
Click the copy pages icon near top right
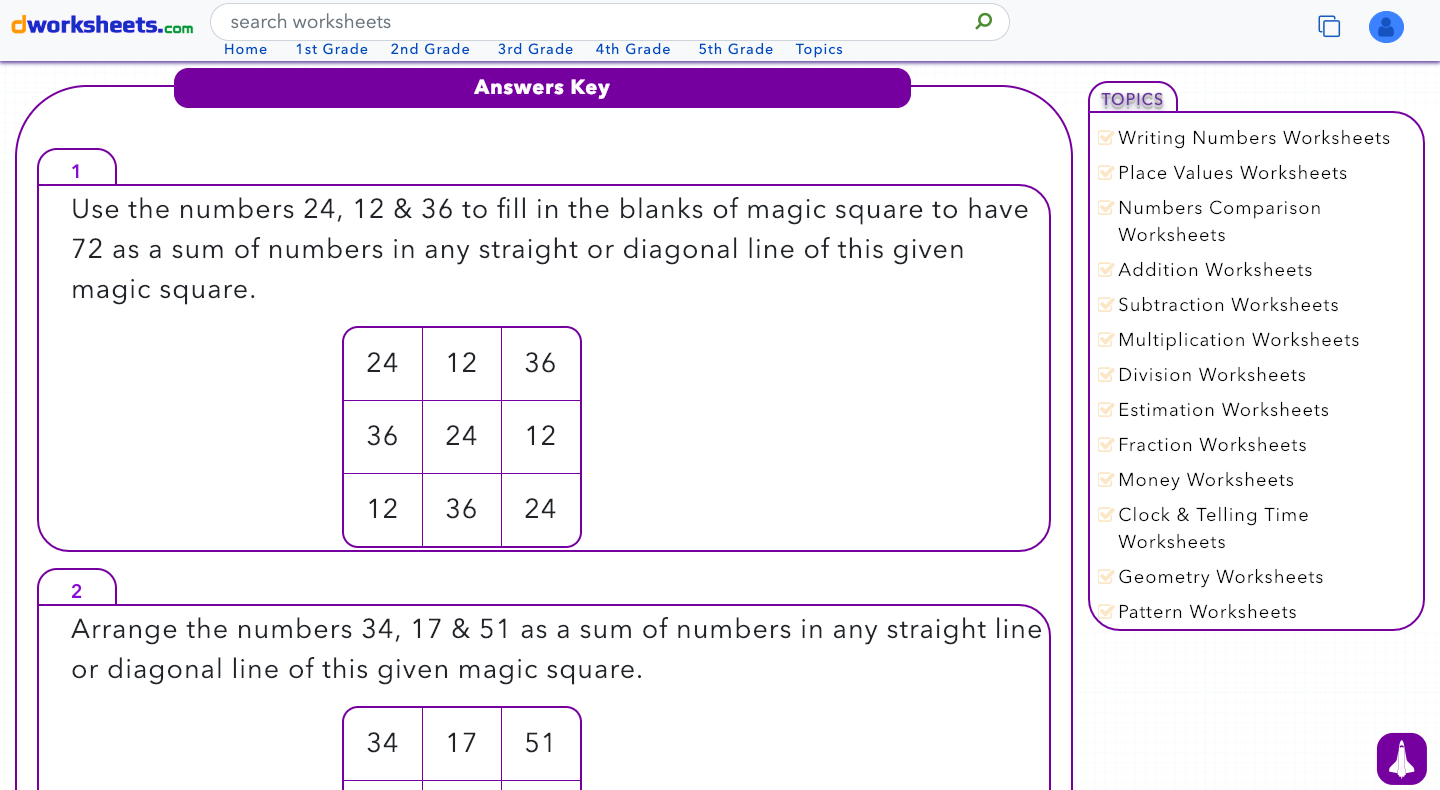coord(1329,27)
